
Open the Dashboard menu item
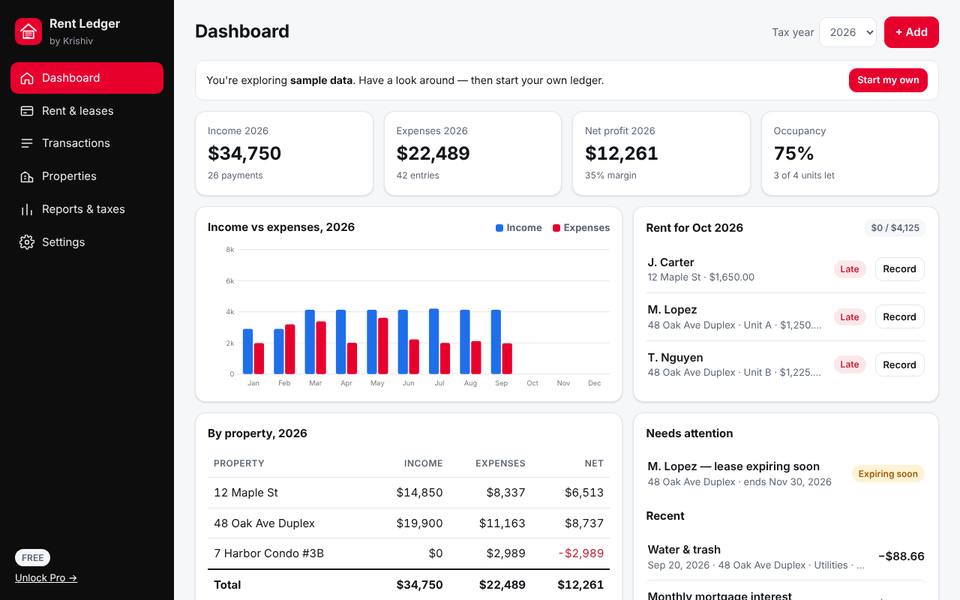pos(87,78)
